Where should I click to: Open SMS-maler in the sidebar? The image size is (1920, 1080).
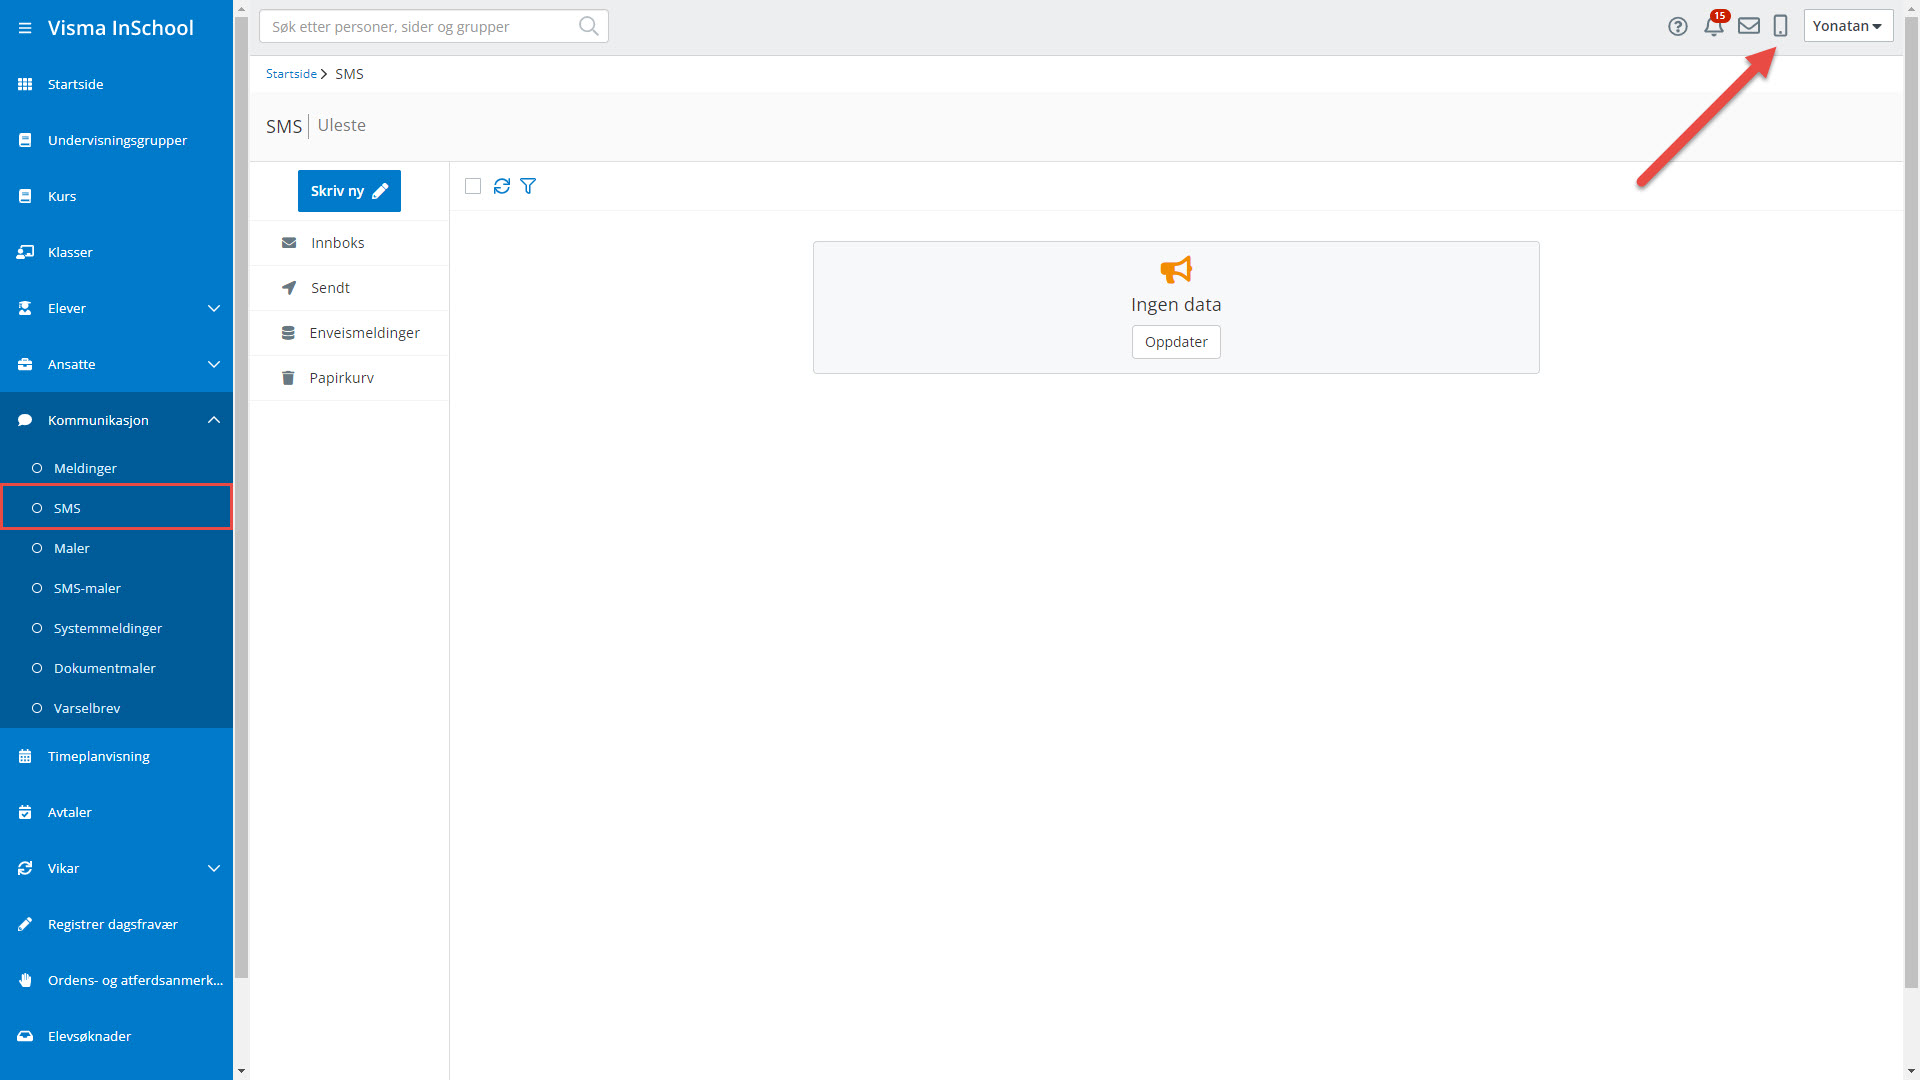(x=116, y=588)
